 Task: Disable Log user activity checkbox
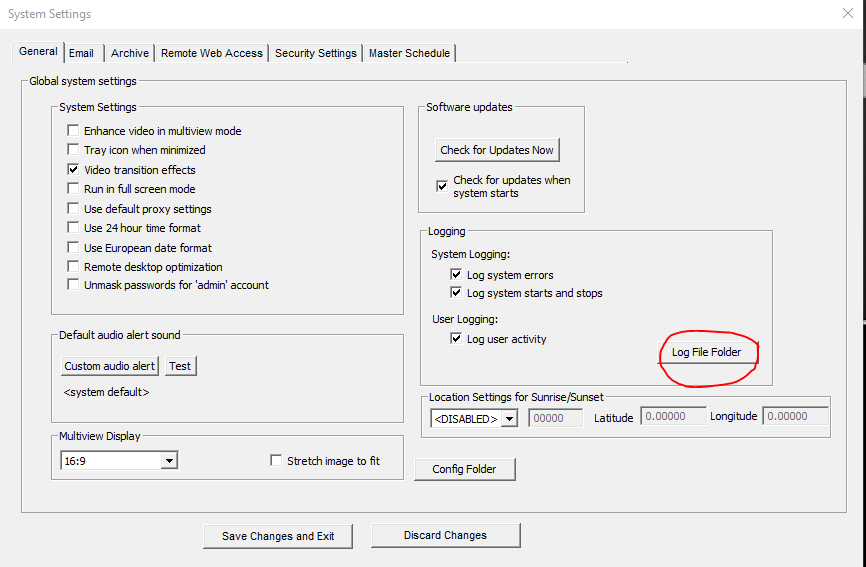(x=456, y=338)
